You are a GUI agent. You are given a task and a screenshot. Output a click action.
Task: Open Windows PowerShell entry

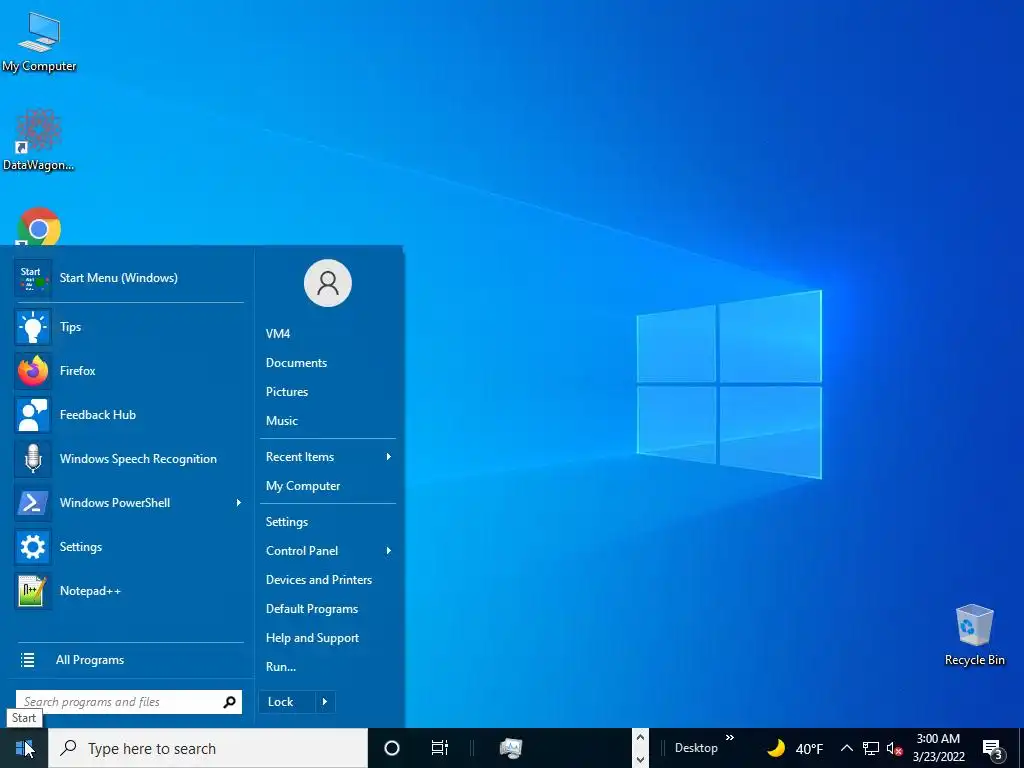129,503
